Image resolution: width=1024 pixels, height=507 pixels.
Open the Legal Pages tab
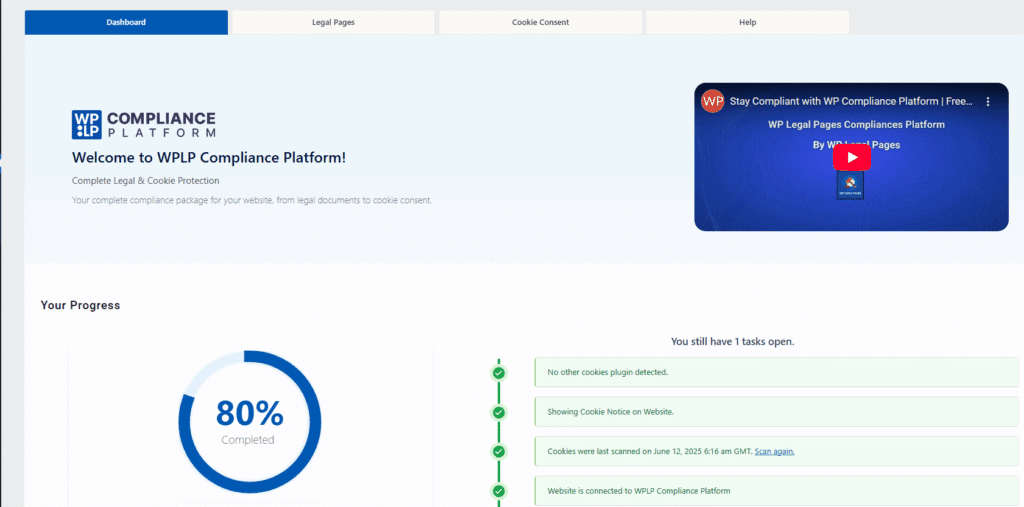(x=333, y=22)
